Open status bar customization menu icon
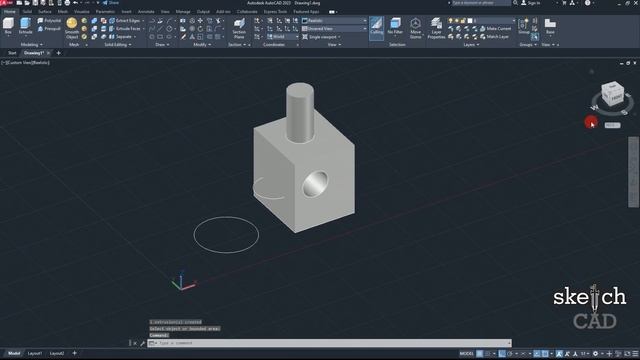This screenshot has height=360, width=640. (x=636, y=353)
